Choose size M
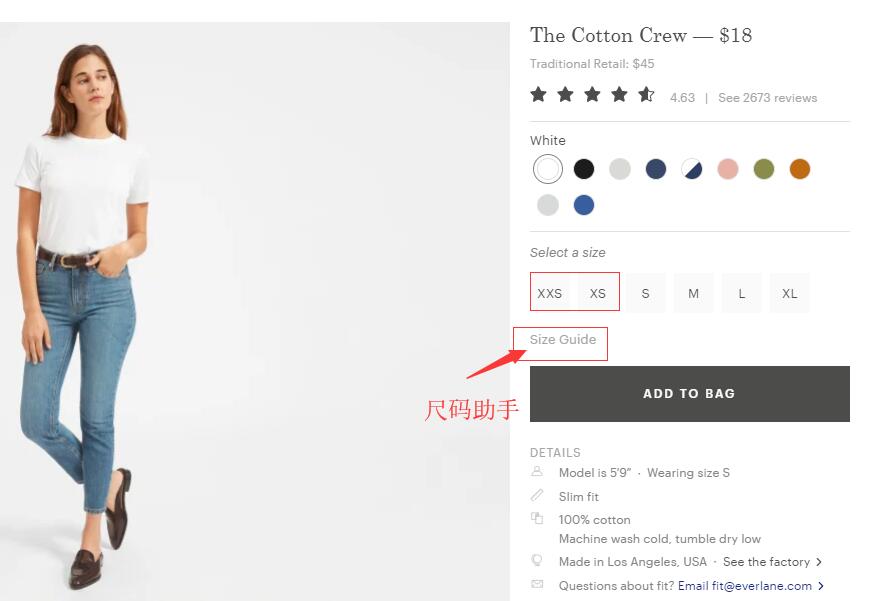Viewport: 892px width, 601px height. coord(693,293)
